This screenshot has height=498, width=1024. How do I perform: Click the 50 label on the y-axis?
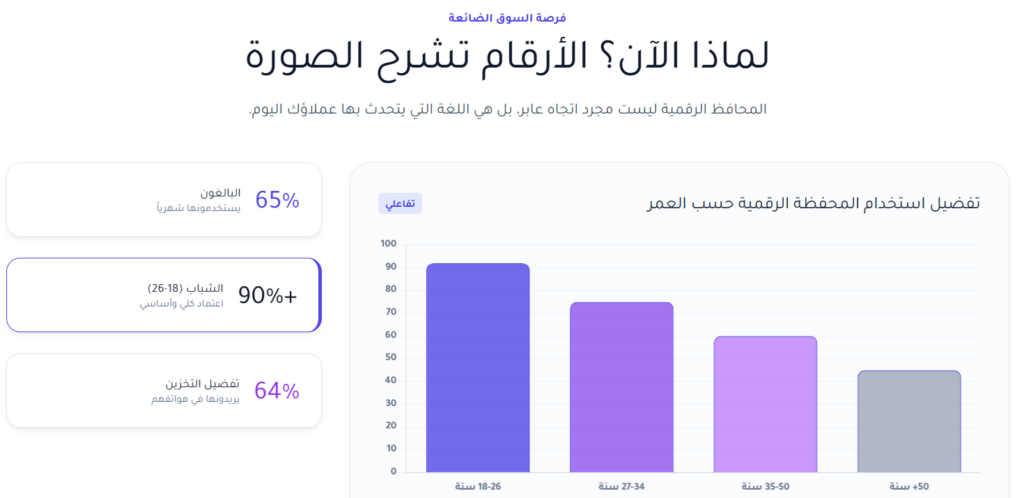pyautogui.click(x=390, y=357)
